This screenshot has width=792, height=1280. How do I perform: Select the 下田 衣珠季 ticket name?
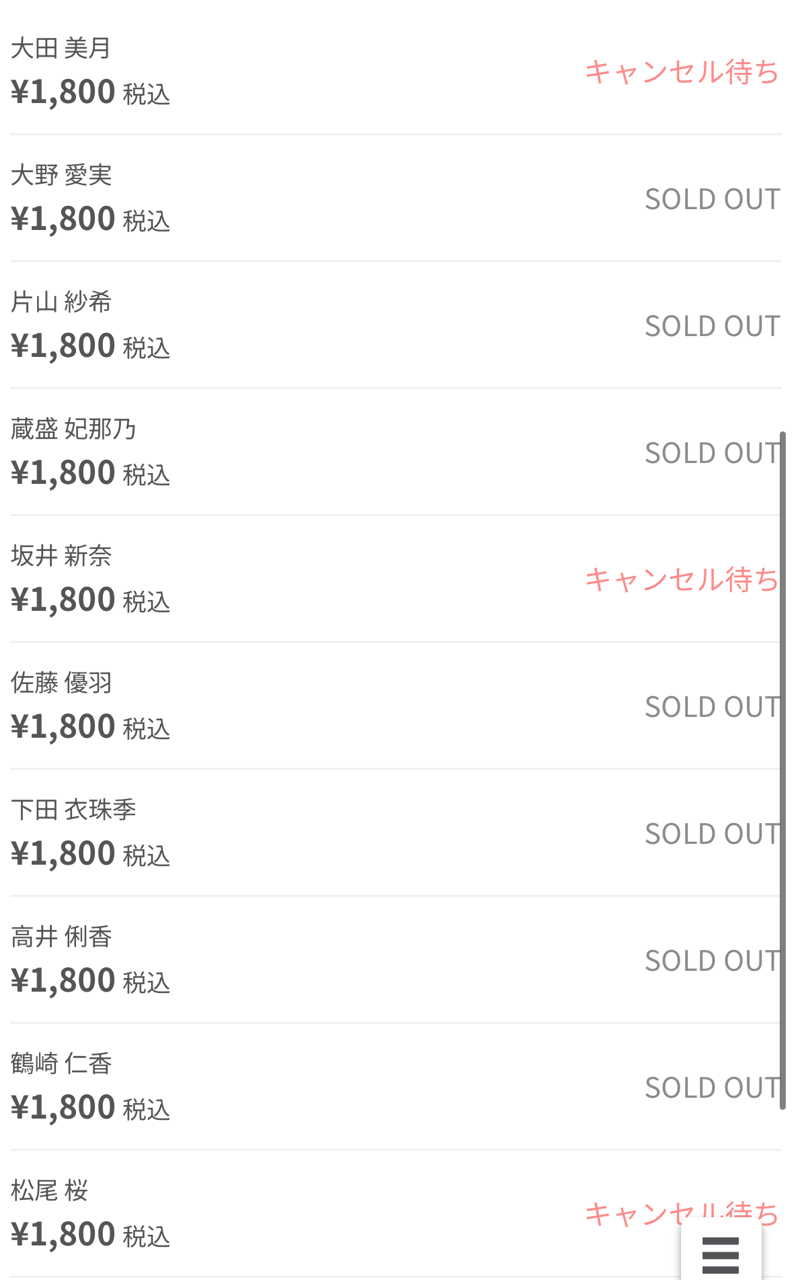tap(73, 810)
